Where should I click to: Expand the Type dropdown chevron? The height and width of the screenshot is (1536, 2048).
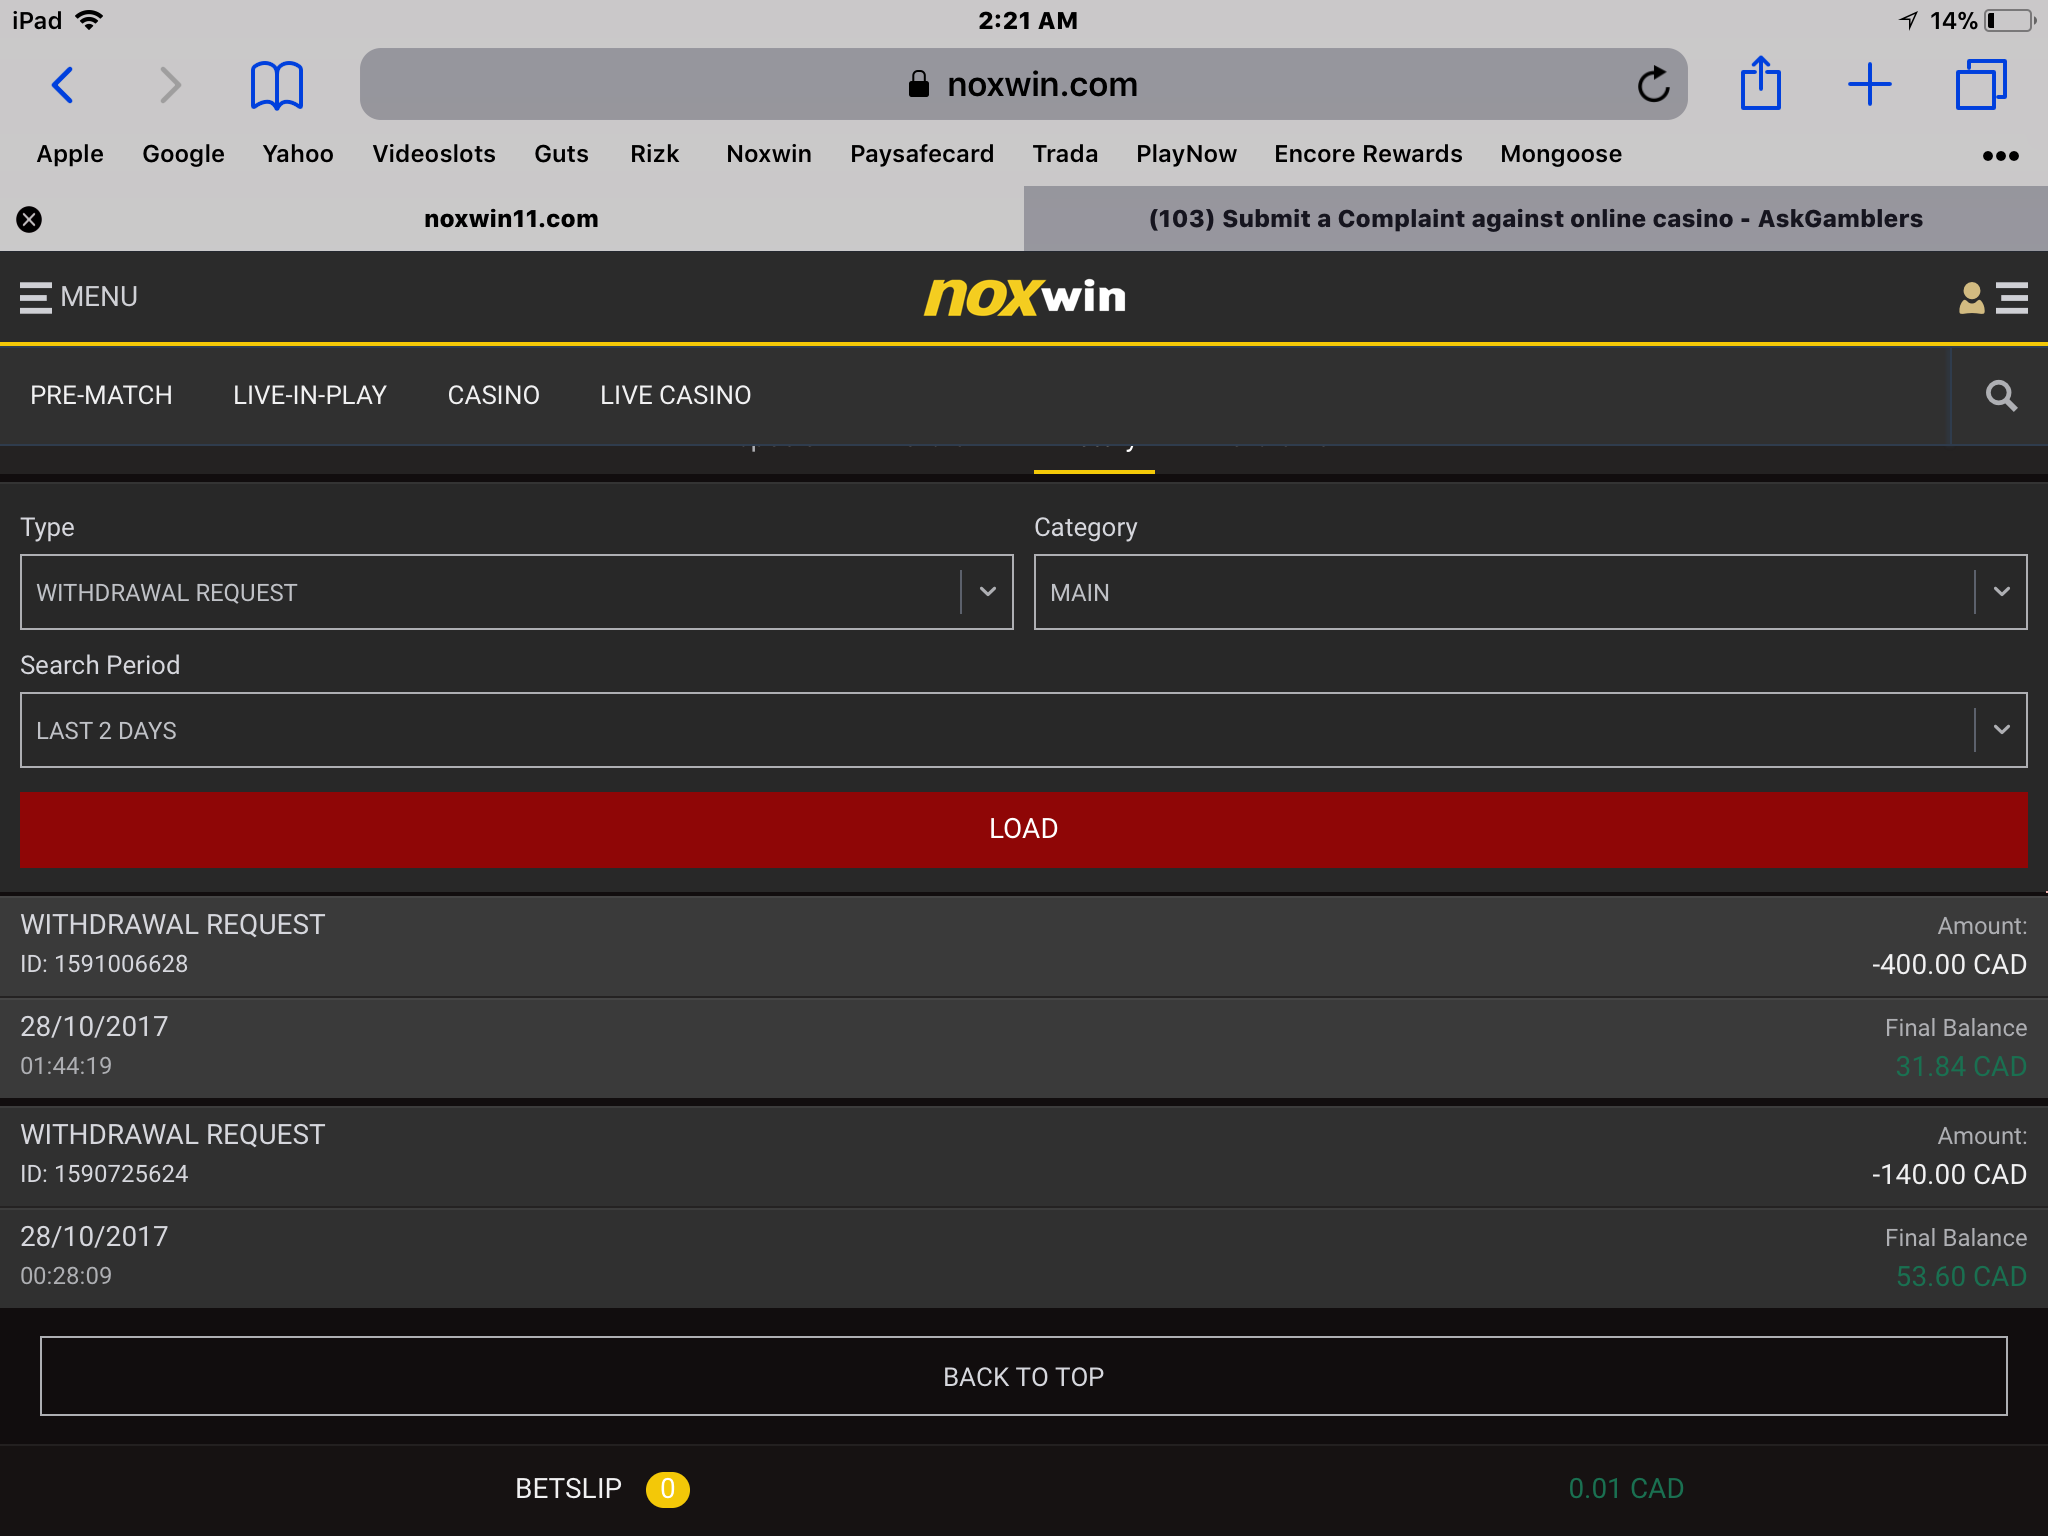point(988,592)
